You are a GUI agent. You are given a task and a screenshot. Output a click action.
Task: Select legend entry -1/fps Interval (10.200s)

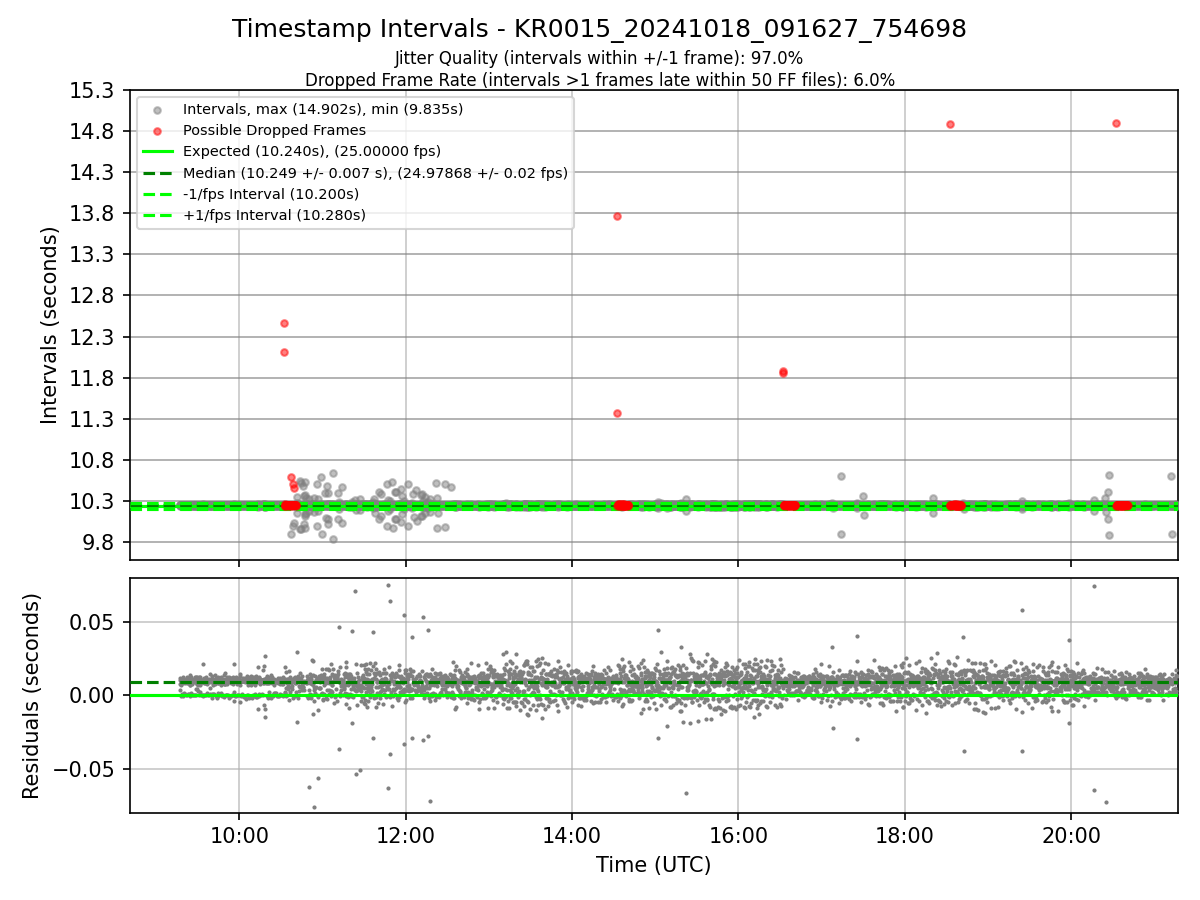(270, 194)
